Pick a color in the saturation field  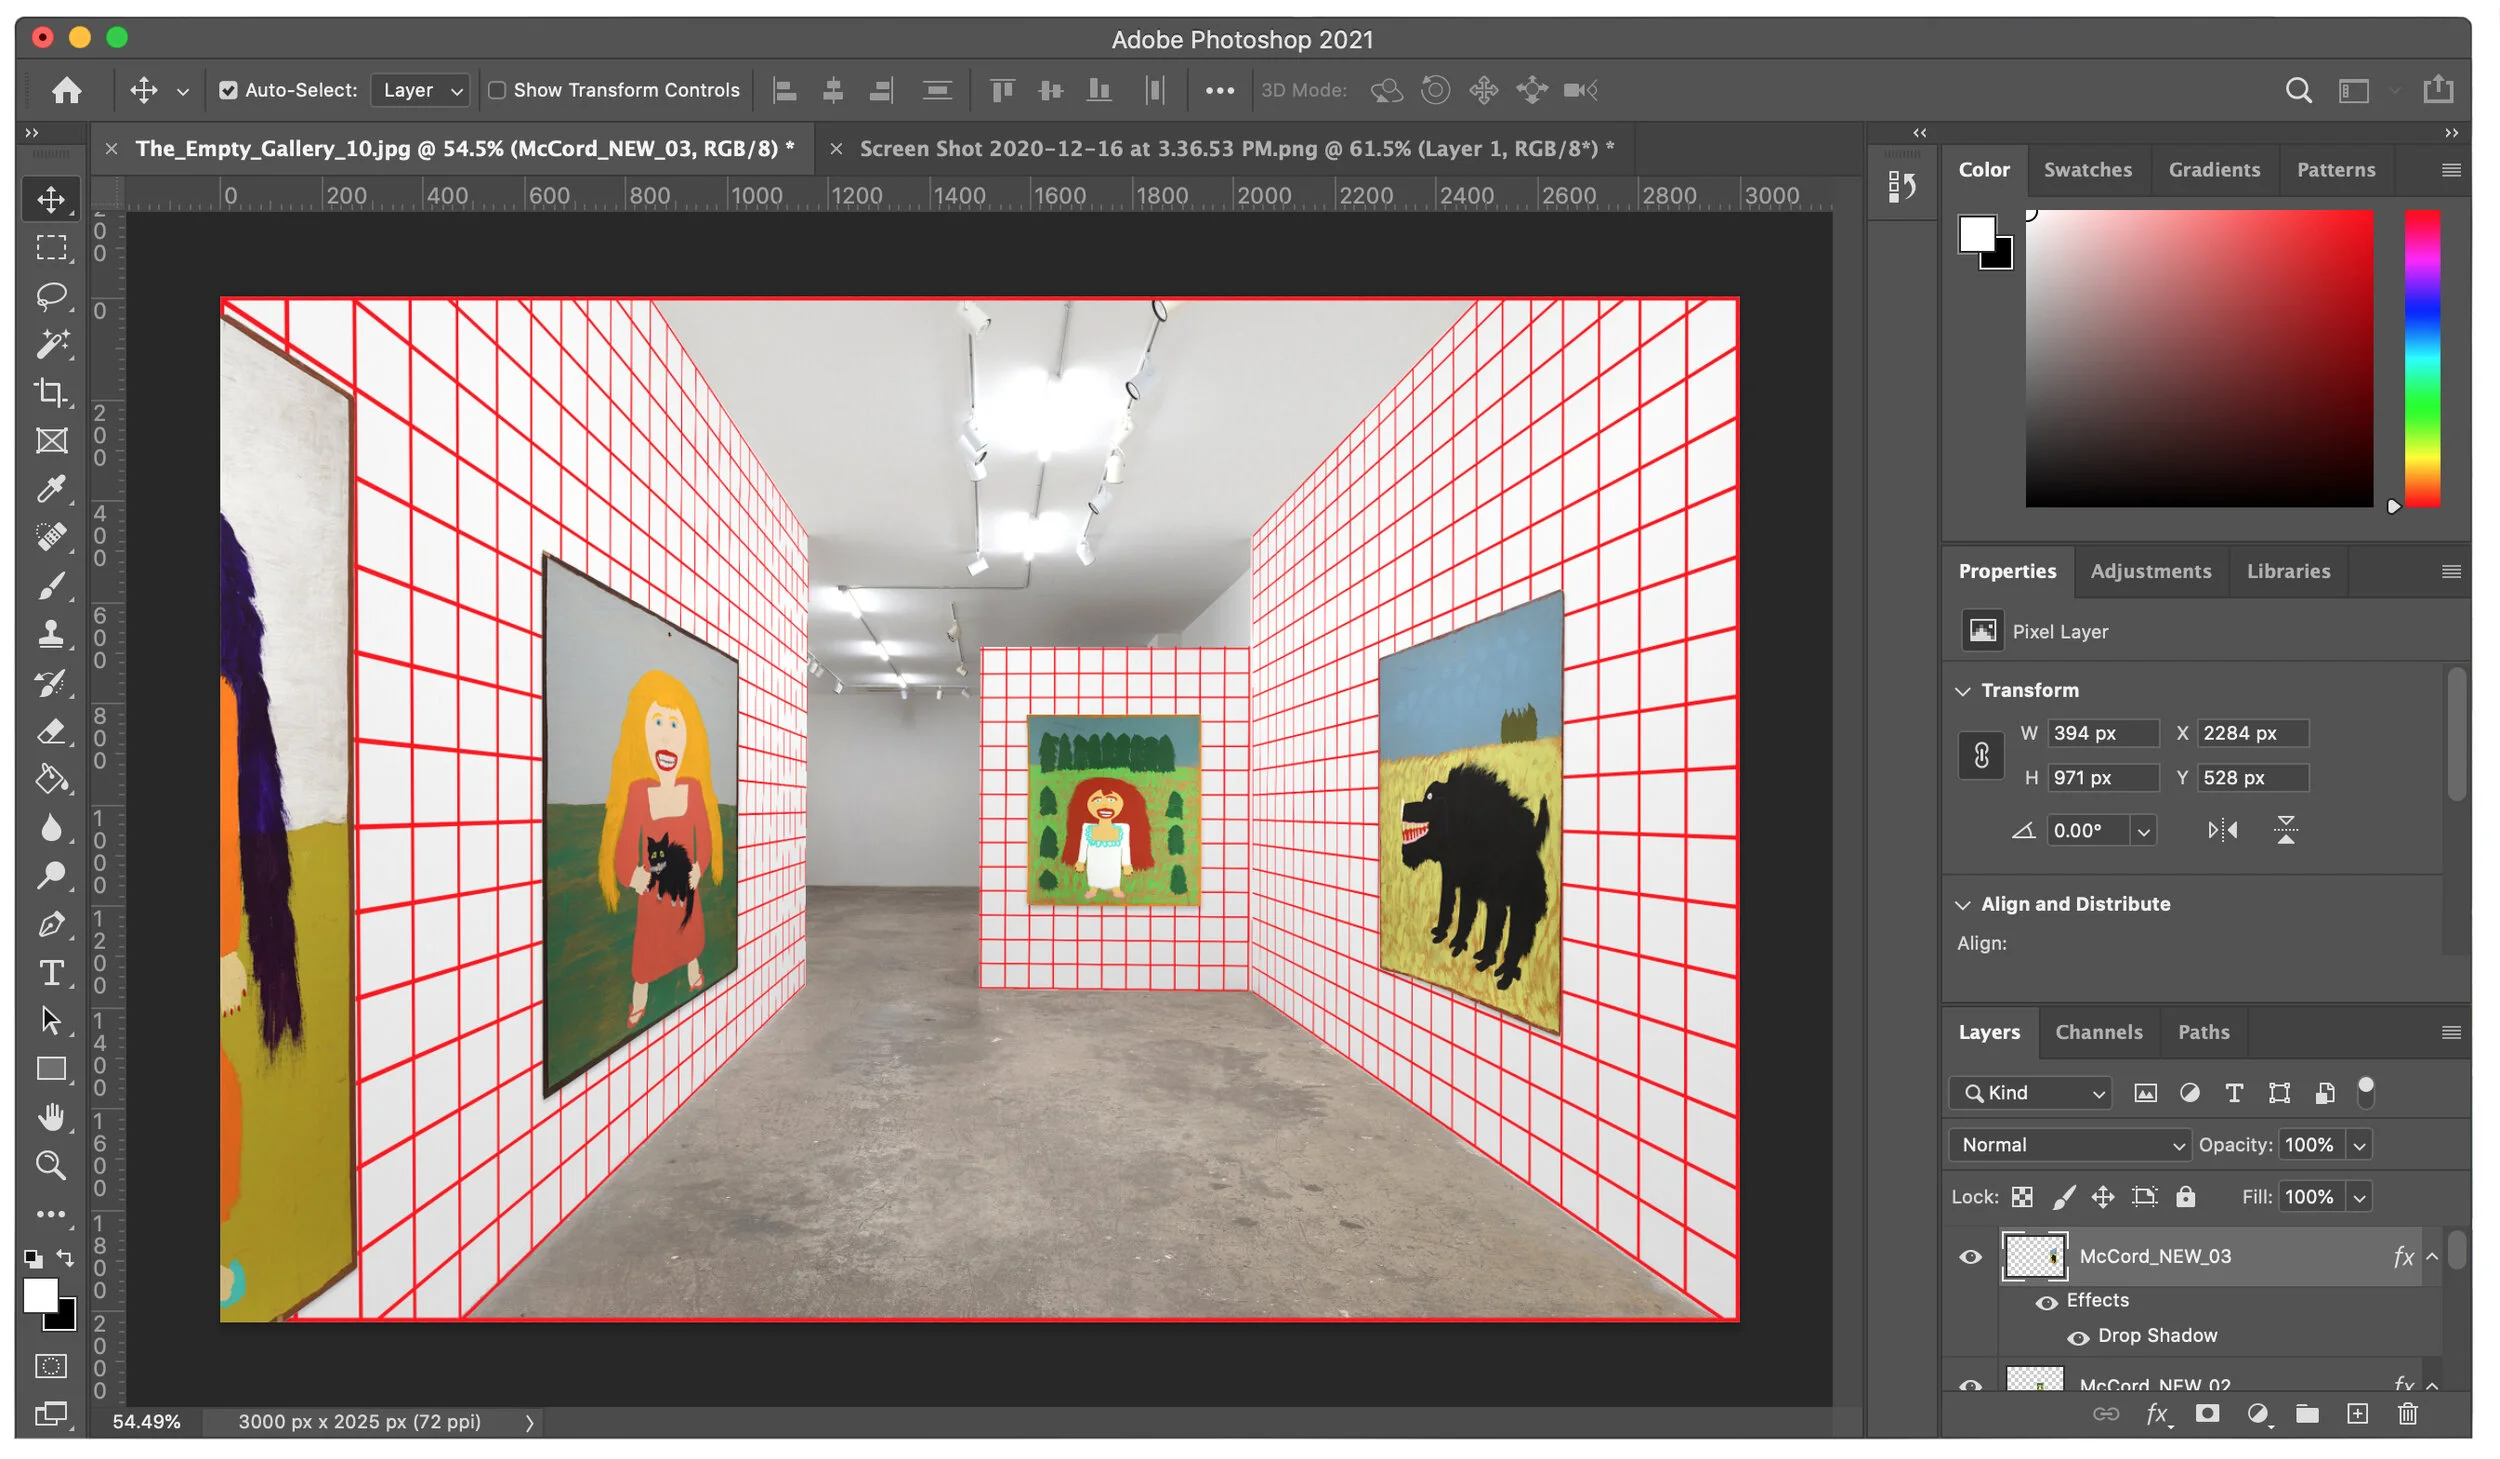click(2198, 358)
